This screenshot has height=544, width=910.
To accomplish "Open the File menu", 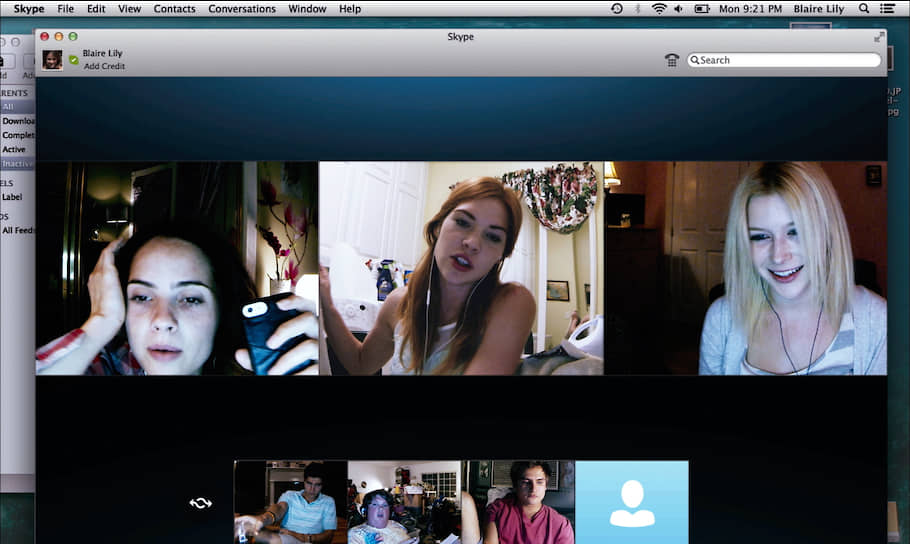I will tap(65, 9).
